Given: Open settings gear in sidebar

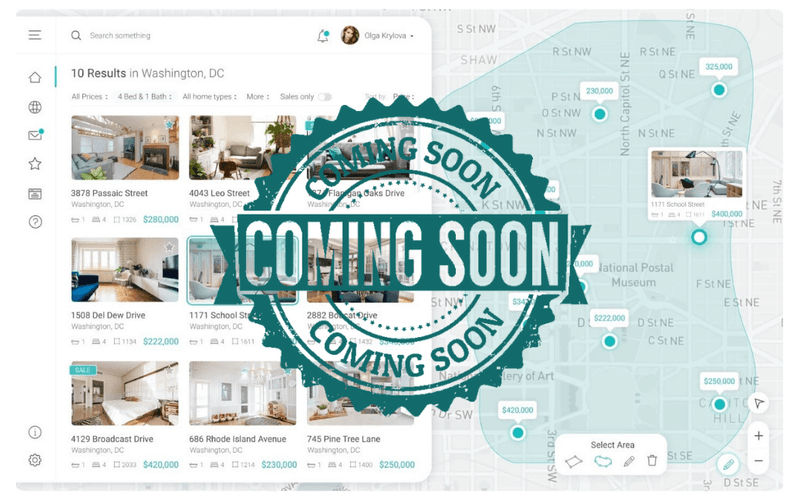Looking at the screenshot, I should (x=35, y=460).
